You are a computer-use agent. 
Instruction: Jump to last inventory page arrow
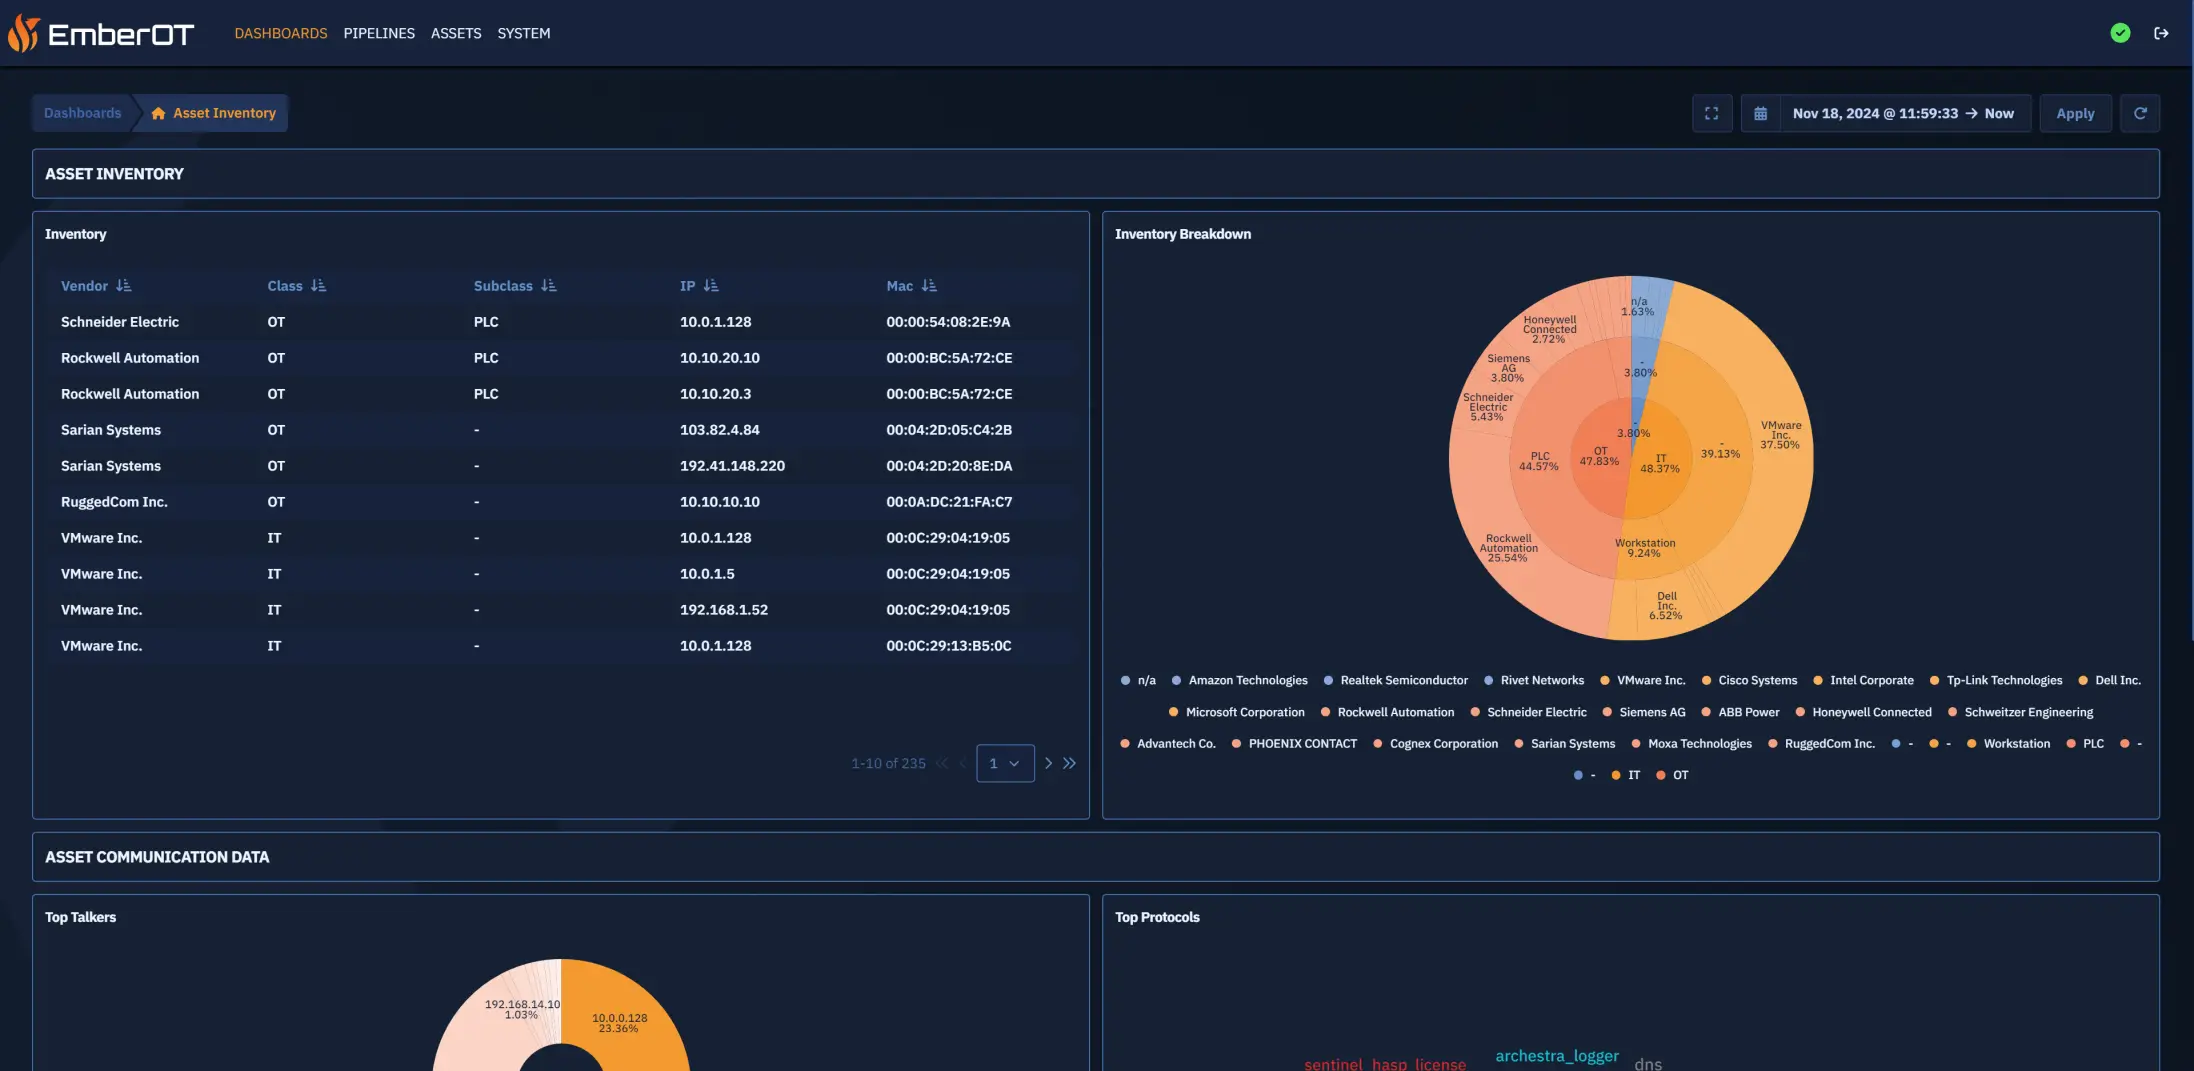1069,763
